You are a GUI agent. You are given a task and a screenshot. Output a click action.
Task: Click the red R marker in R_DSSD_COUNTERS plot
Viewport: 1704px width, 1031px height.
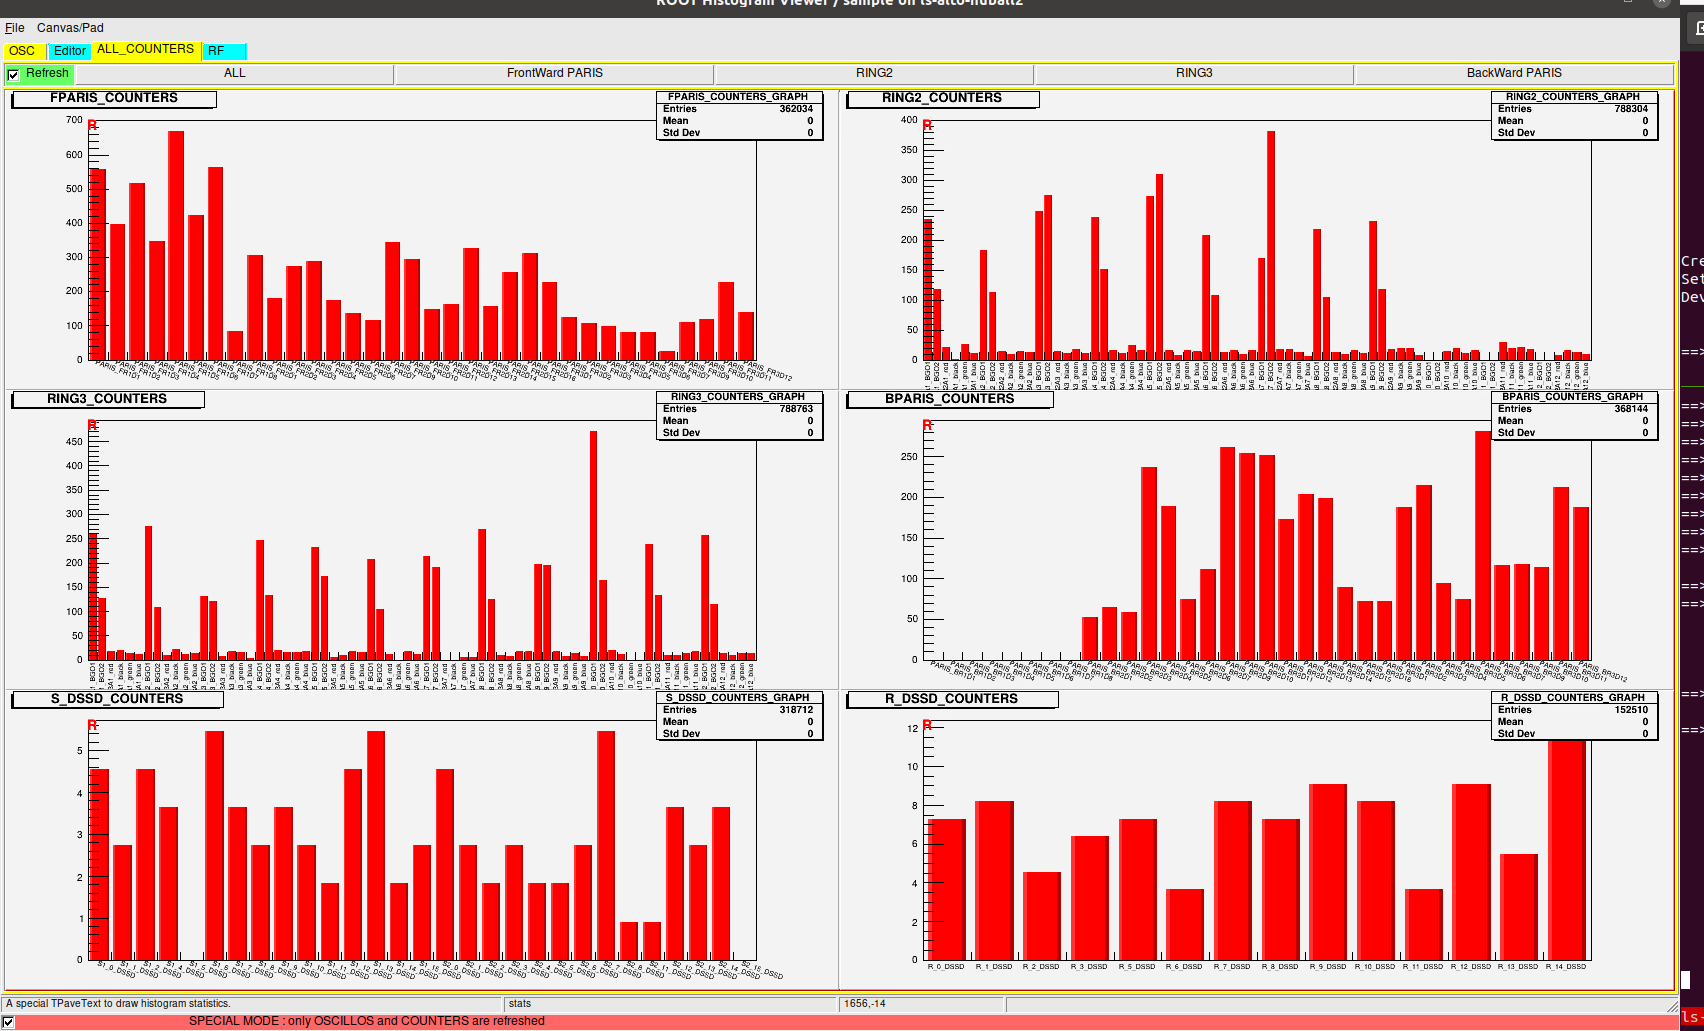927,726
